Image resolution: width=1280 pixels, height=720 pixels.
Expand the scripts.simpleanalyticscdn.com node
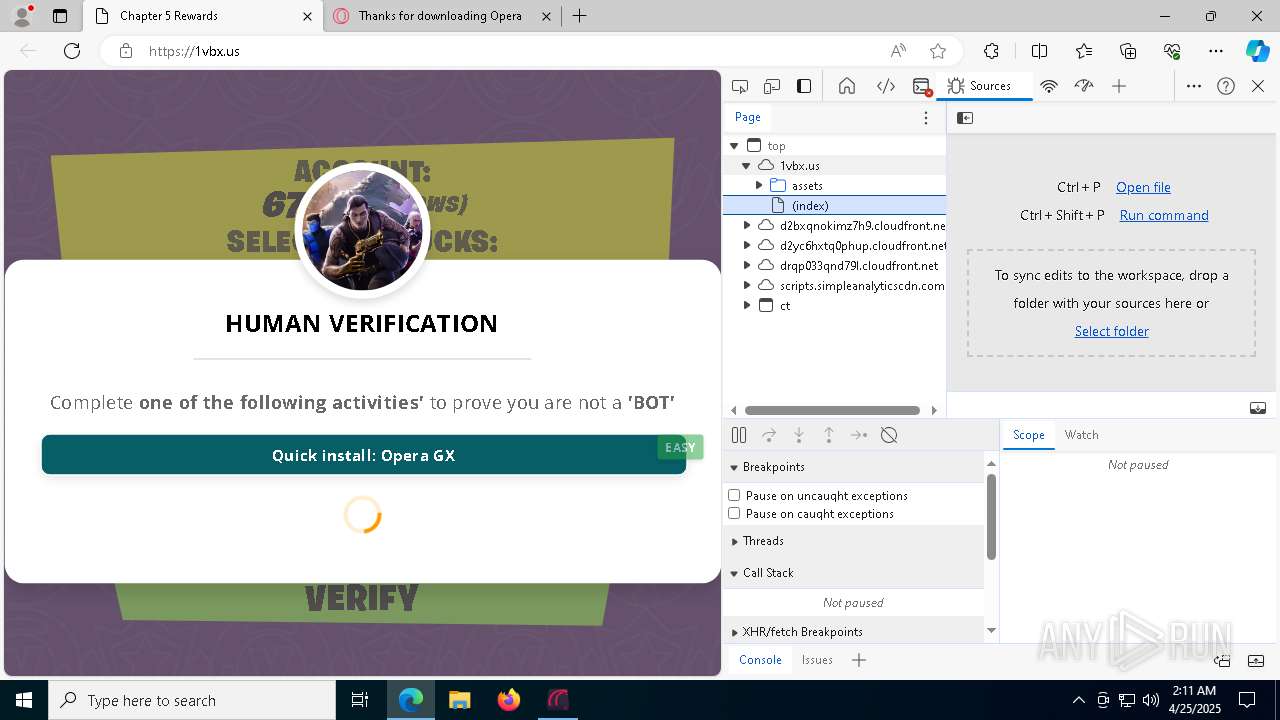click(x=746, y=286)
